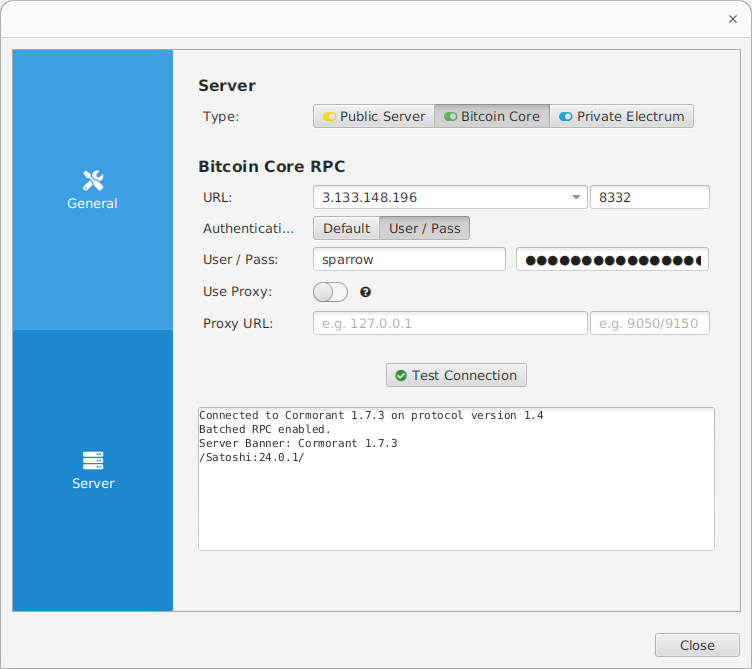The width and height of the screenshot is (752, 669).
Task: Click the yellow toggle icon on Public Server
Action: click(x=329, y=117)
